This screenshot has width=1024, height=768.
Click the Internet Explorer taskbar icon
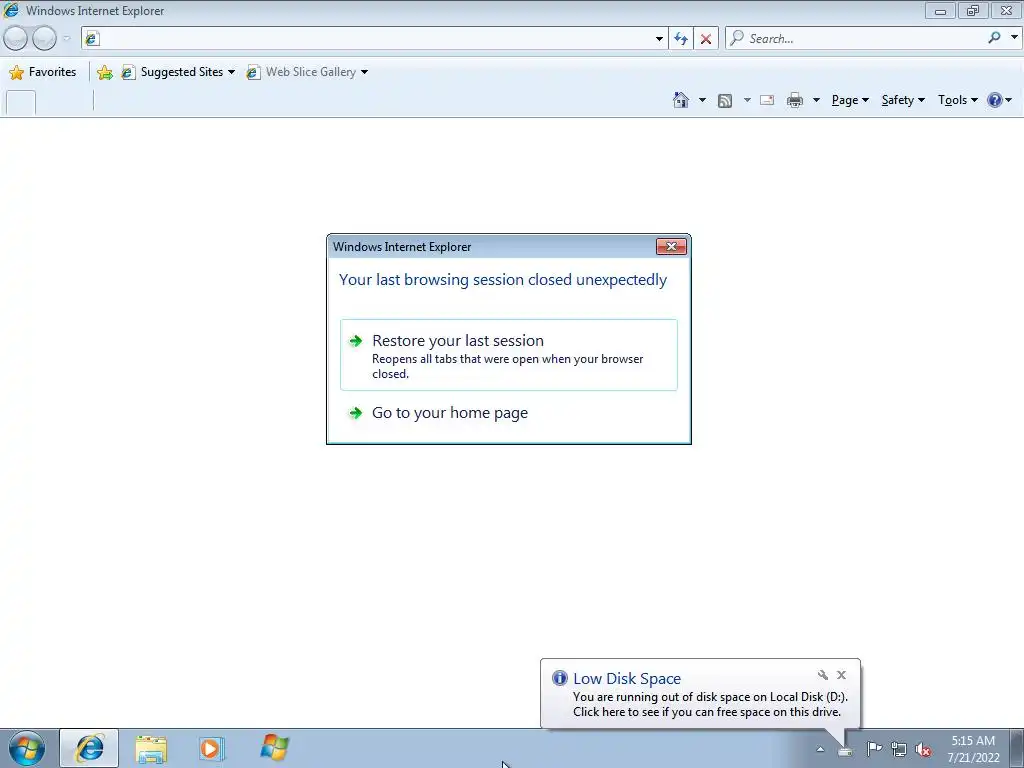click(89, 748)
